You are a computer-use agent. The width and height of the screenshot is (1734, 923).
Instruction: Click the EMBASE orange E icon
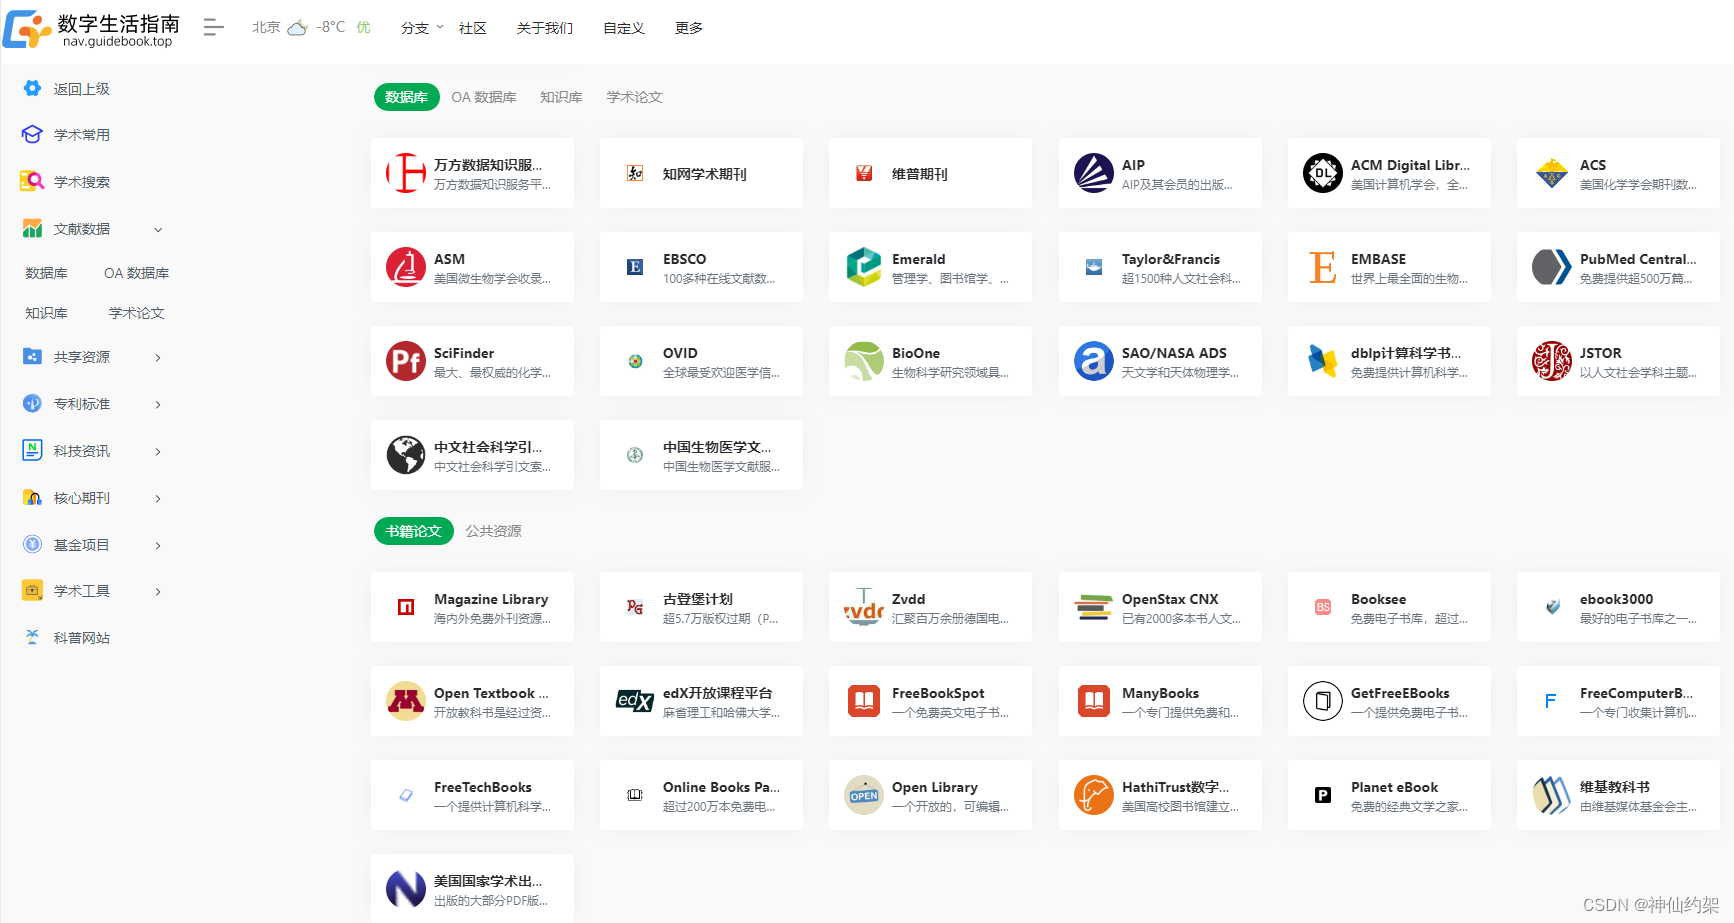coord(1323,267)
